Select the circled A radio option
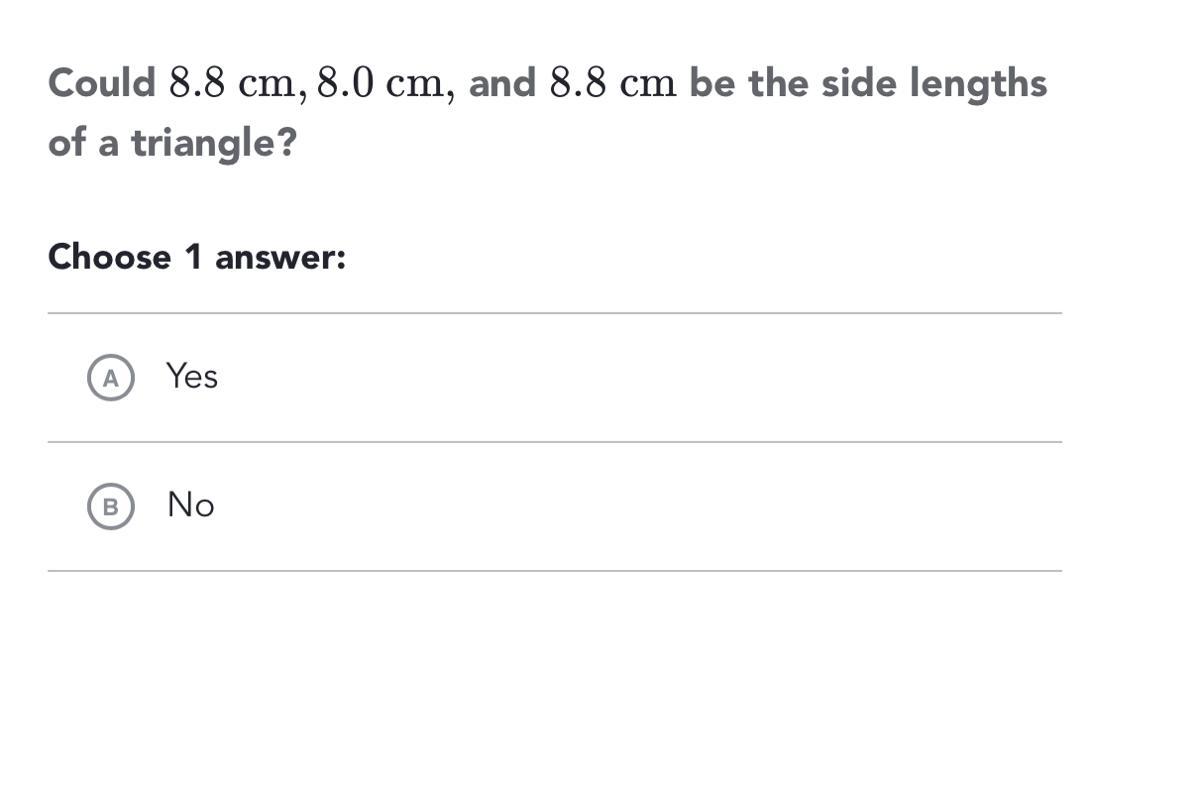Viewport: 1200px width, 792px height. pos(111,378)
